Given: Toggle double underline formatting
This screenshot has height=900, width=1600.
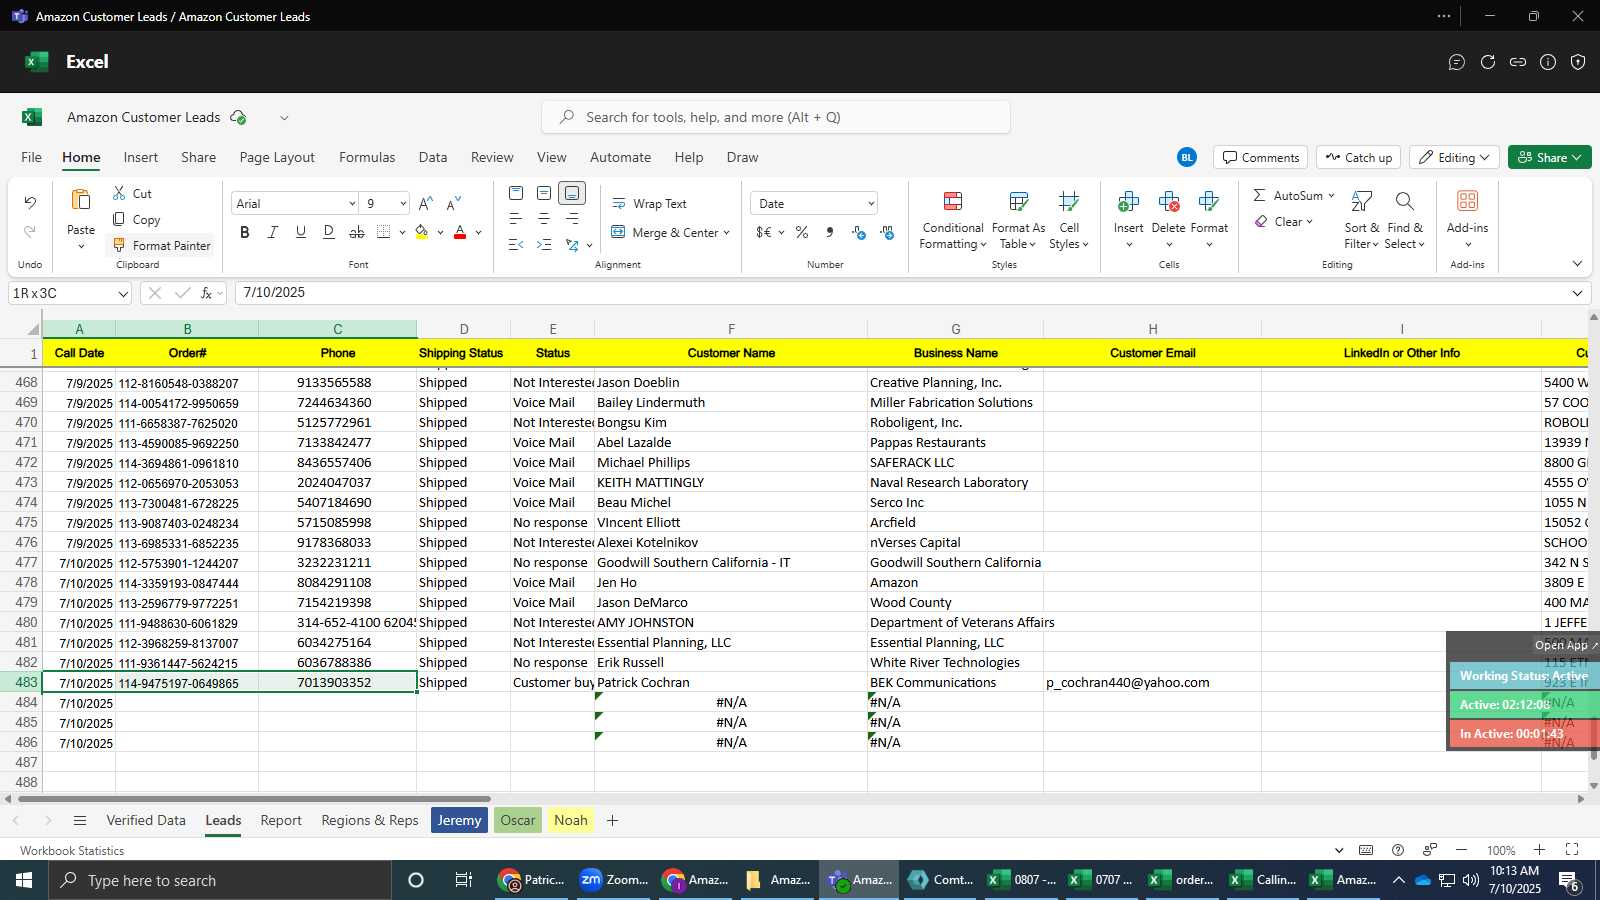Looking at the screenshot, I should click(x=329, y=232).
